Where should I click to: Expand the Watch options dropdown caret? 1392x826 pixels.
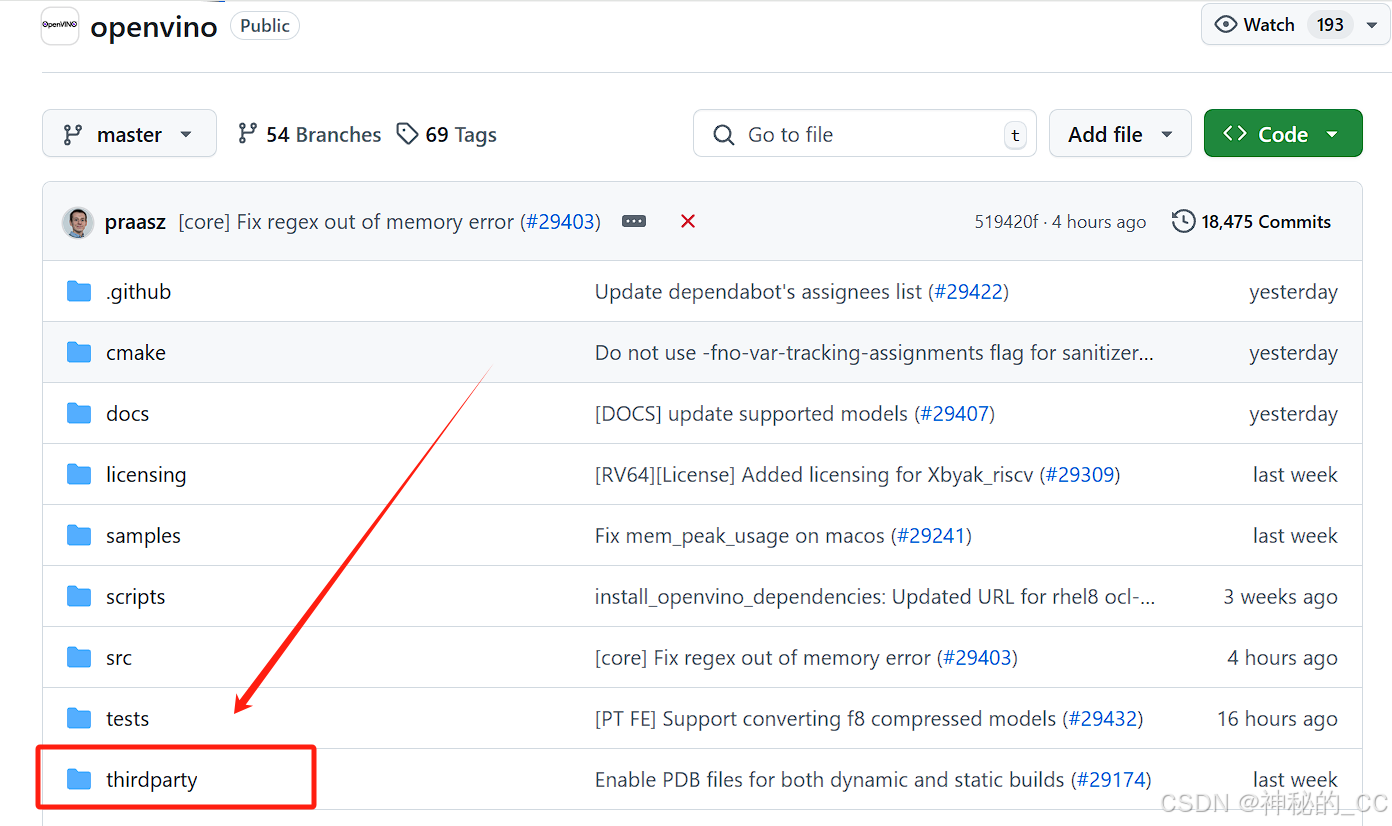pyautogui.click(x=1371, y=25)
